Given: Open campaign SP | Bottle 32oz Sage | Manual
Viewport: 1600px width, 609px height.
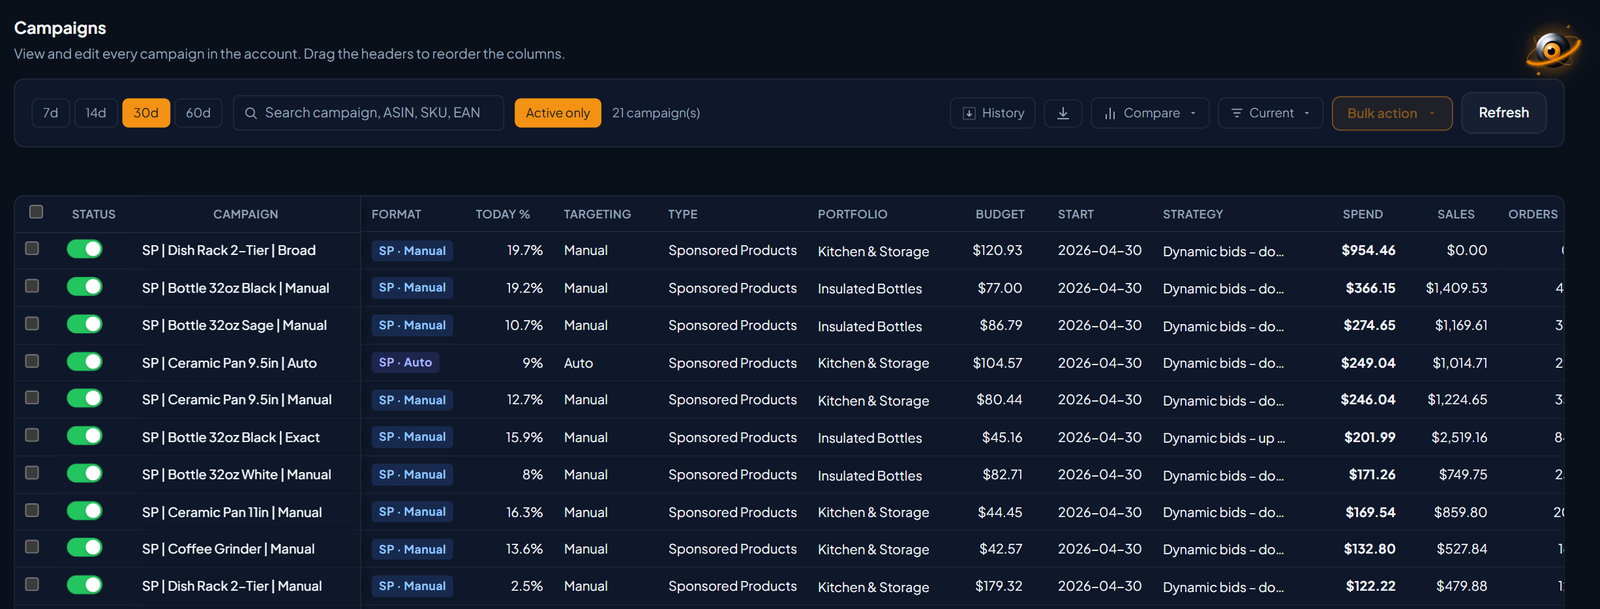Looking at the screenshot, I should (234, 325).
